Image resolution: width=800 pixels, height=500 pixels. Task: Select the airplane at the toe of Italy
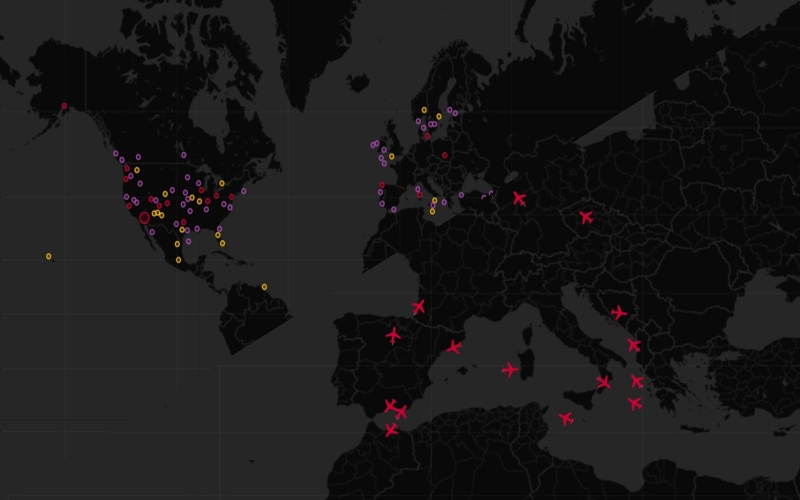604,382
